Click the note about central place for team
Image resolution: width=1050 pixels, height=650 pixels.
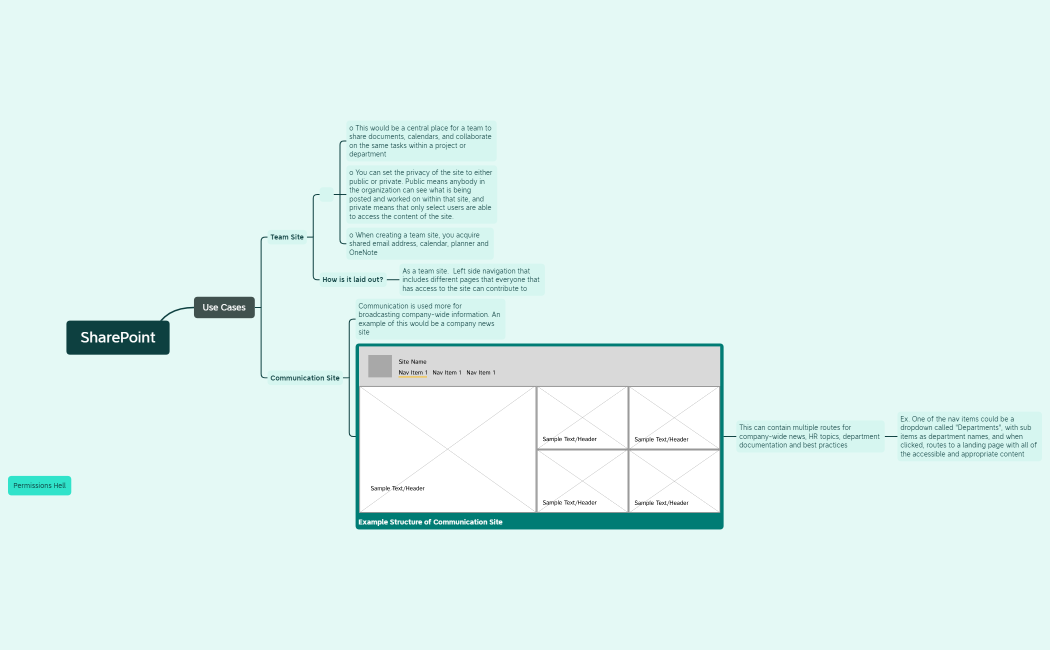tap(420, 141)
